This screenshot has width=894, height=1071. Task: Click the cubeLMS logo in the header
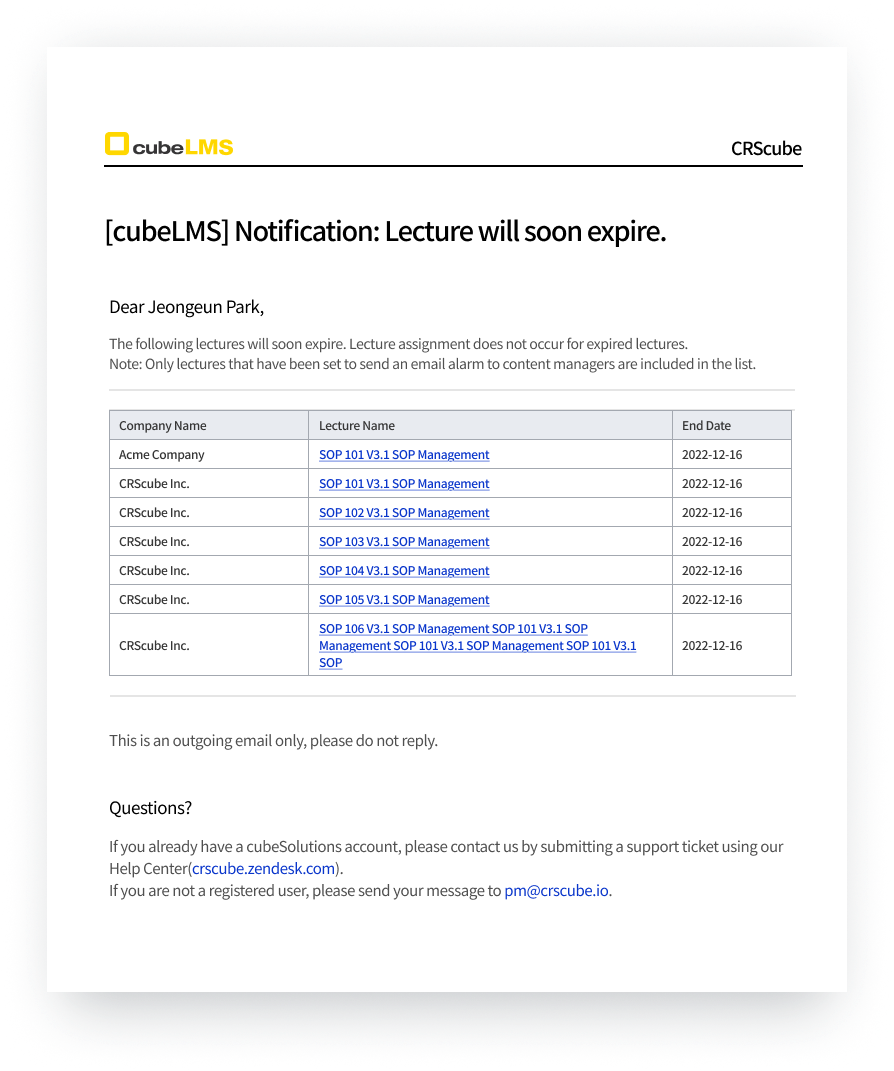point(169,146)
